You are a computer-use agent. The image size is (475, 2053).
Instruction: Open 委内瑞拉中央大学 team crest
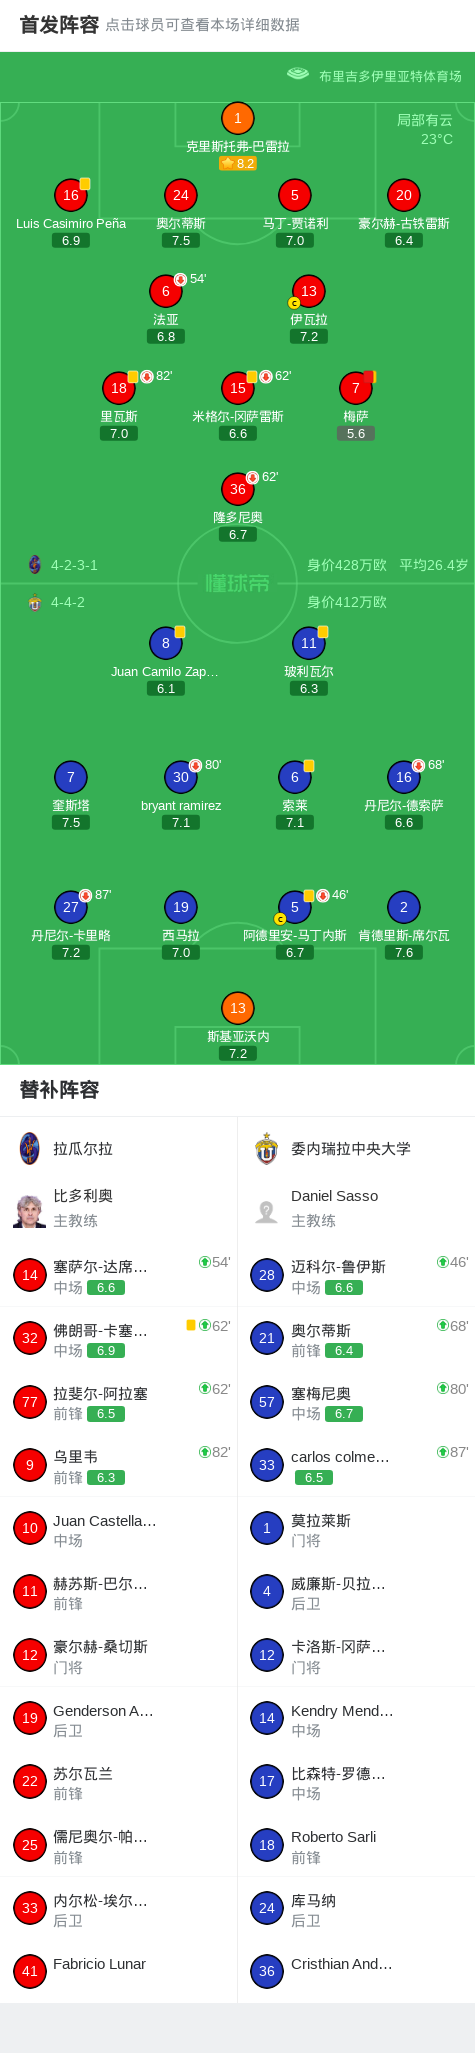tap(266, 1148)
